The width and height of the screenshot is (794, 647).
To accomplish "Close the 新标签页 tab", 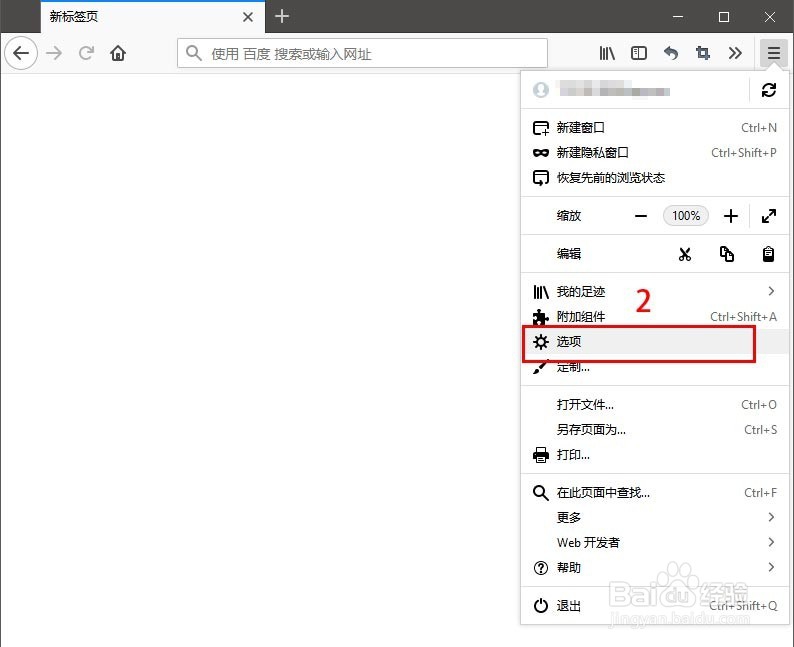I will click(x=248, y=17).
